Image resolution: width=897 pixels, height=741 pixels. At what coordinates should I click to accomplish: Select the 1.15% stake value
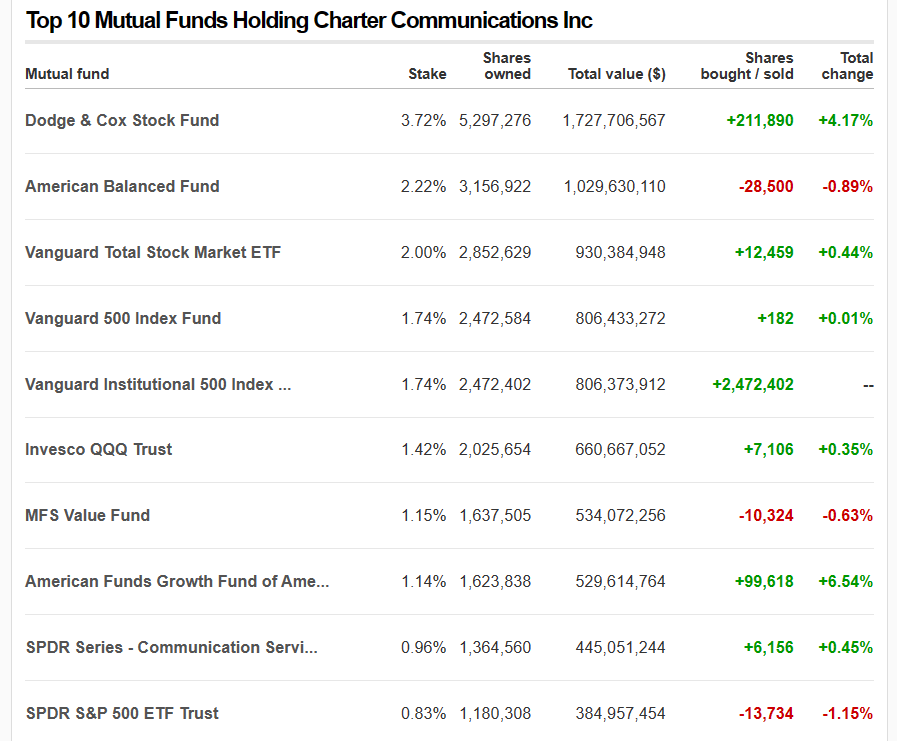click(423, 516)
